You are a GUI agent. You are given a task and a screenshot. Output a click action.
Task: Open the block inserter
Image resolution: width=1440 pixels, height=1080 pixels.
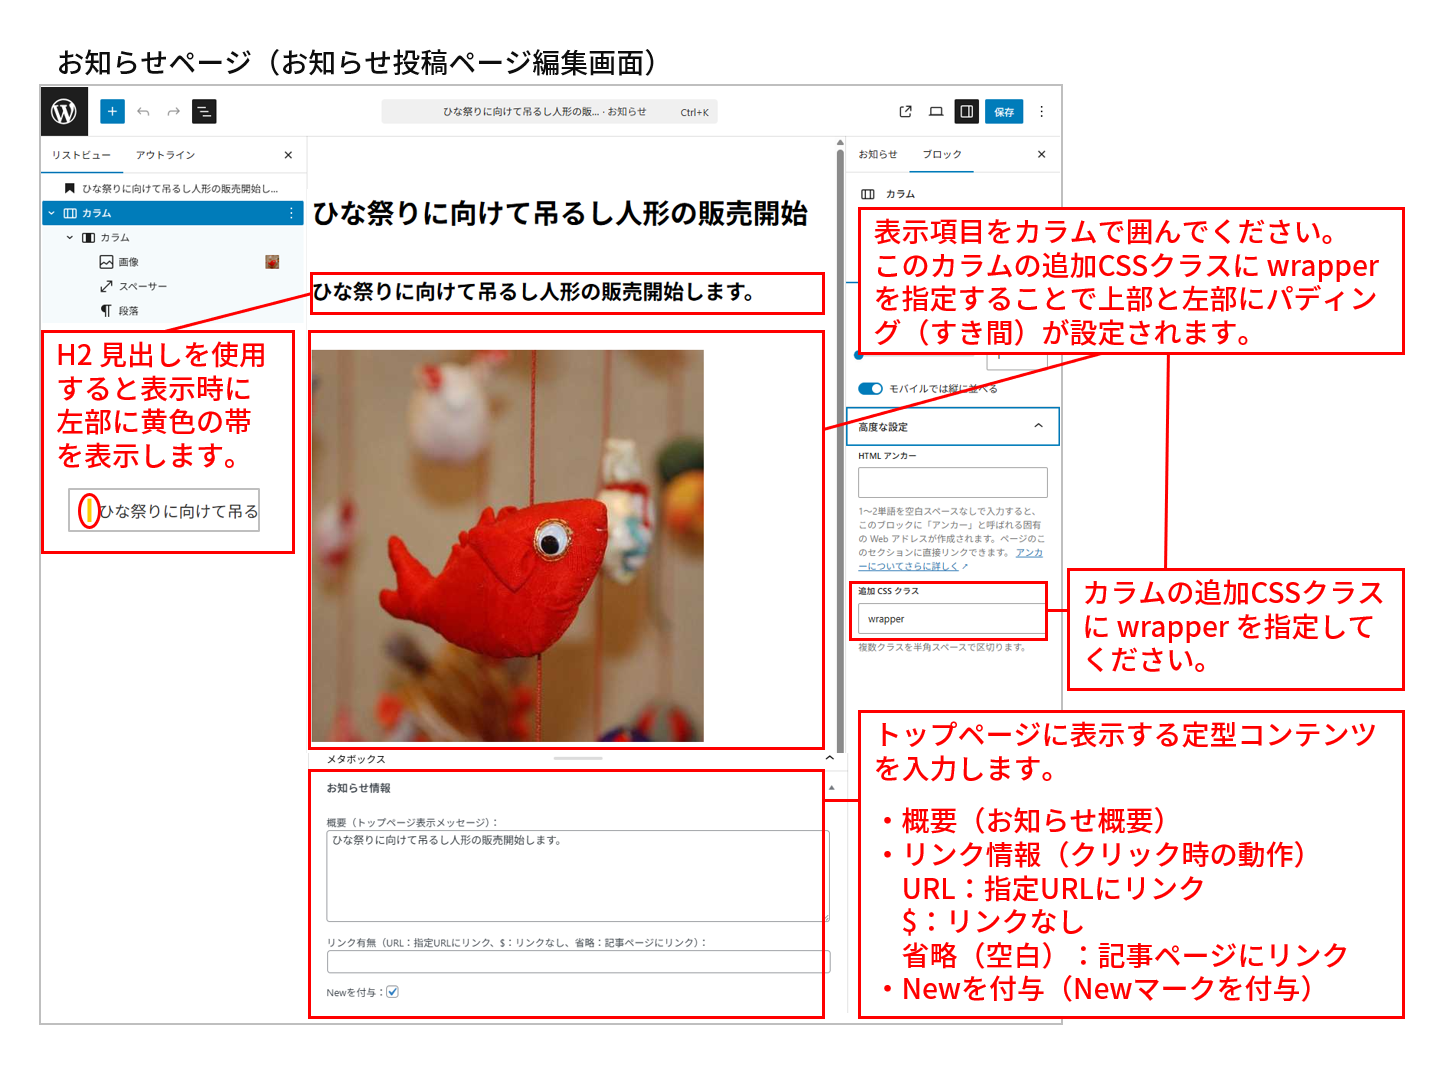click(x=111, y=111)
